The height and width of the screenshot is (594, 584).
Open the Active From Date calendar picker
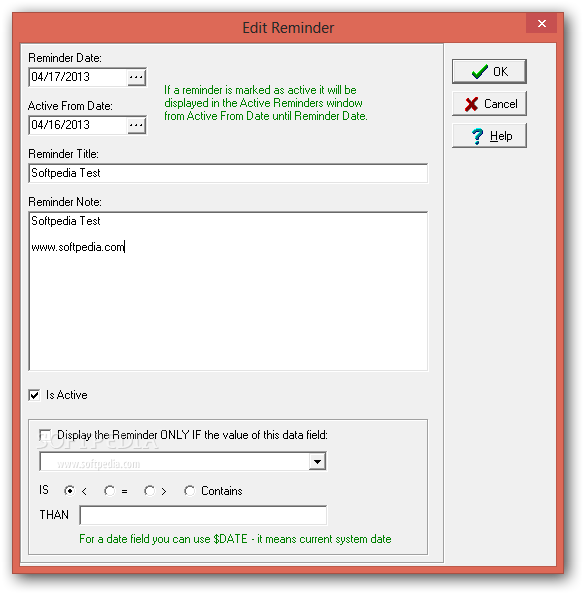click(136, 125)
